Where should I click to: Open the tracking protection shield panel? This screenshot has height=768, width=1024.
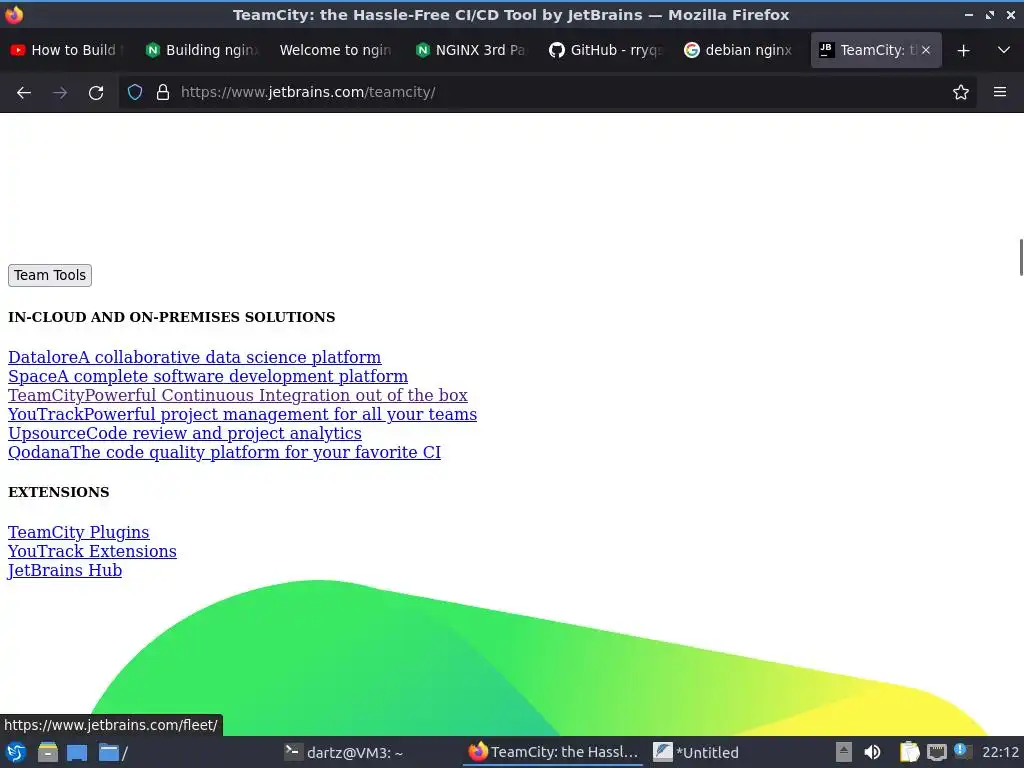(135, 93)
